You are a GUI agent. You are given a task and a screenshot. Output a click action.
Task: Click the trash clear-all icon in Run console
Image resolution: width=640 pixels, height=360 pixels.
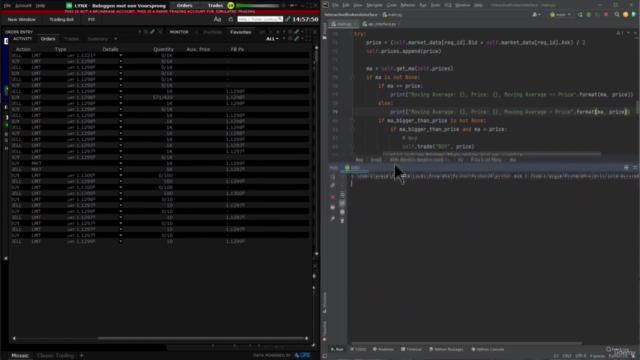342,221
